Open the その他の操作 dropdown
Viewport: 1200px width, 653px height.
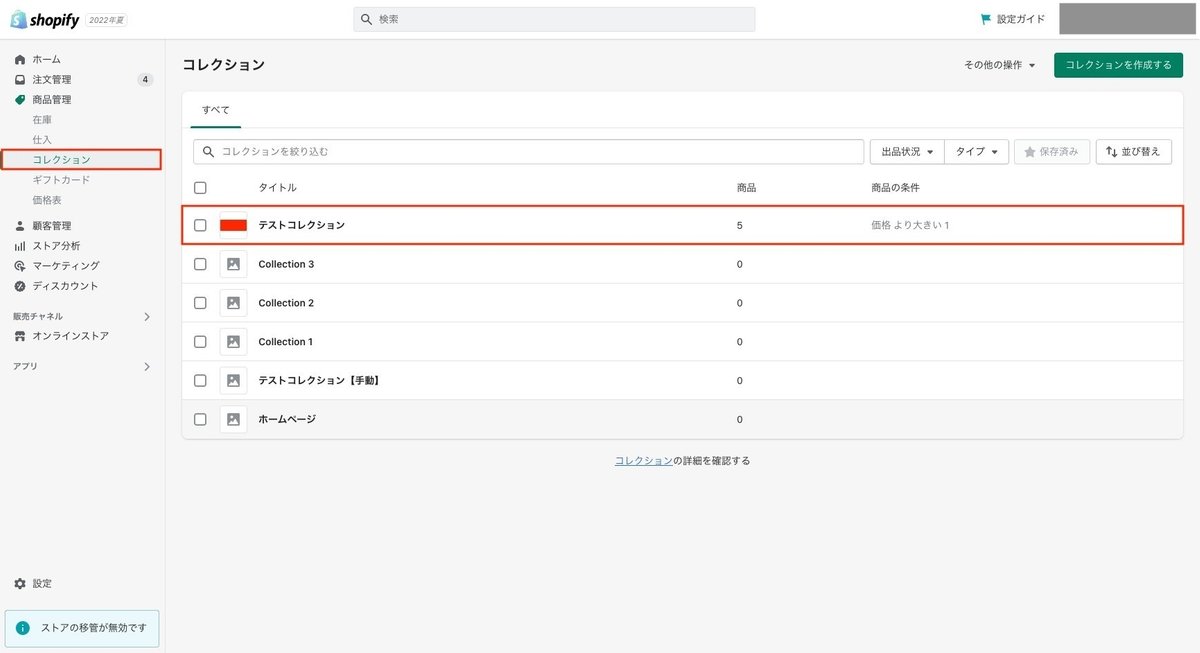[999, 65]
